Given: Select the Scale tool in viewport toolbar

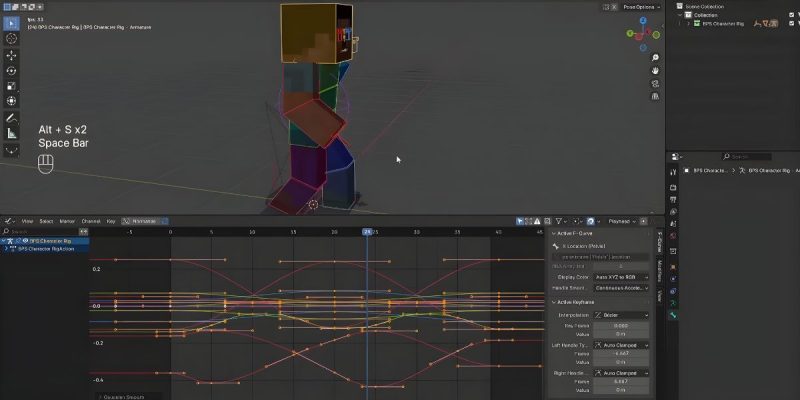Looking at the screenshot, I should [11, 86].
